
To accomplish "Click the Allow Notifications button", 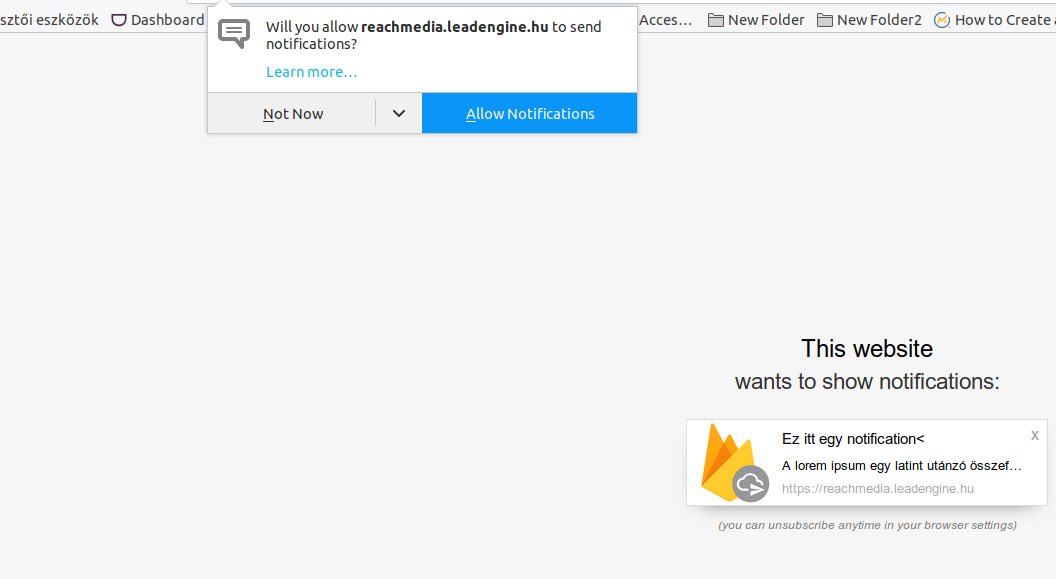I will click(529, 113).
